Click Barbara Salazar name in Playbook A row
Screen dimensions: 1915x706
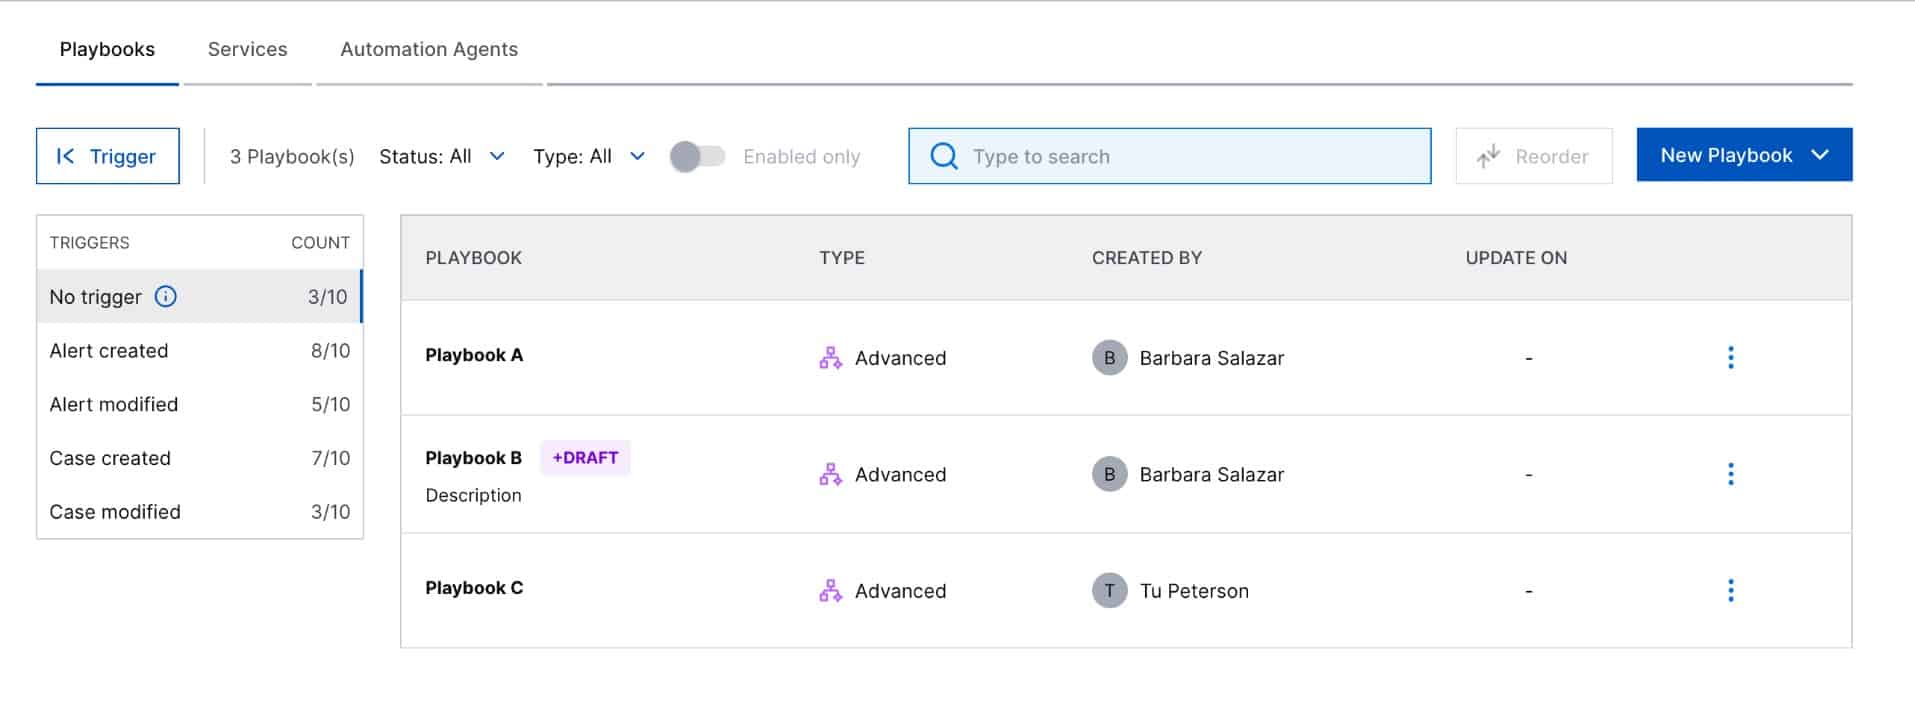[x=1212, y=358]
